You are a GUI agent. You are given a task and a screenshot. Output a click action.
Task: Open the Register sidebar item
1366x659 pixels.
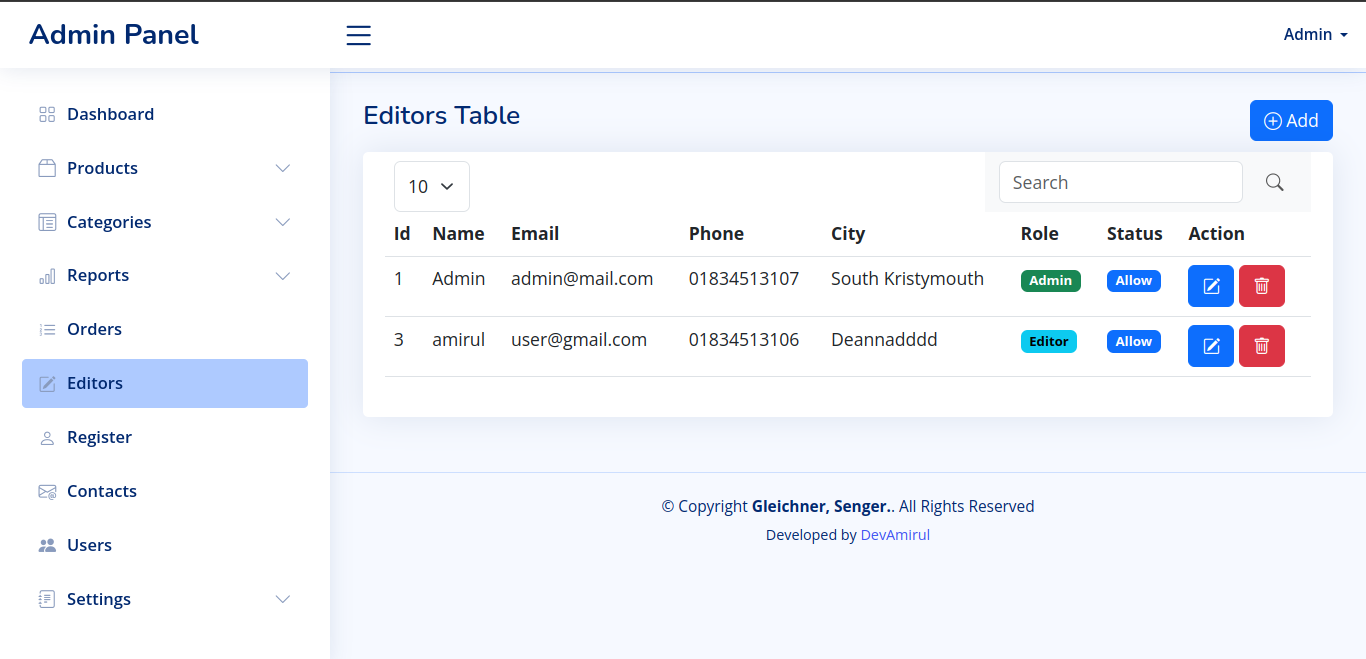(99, 437)
